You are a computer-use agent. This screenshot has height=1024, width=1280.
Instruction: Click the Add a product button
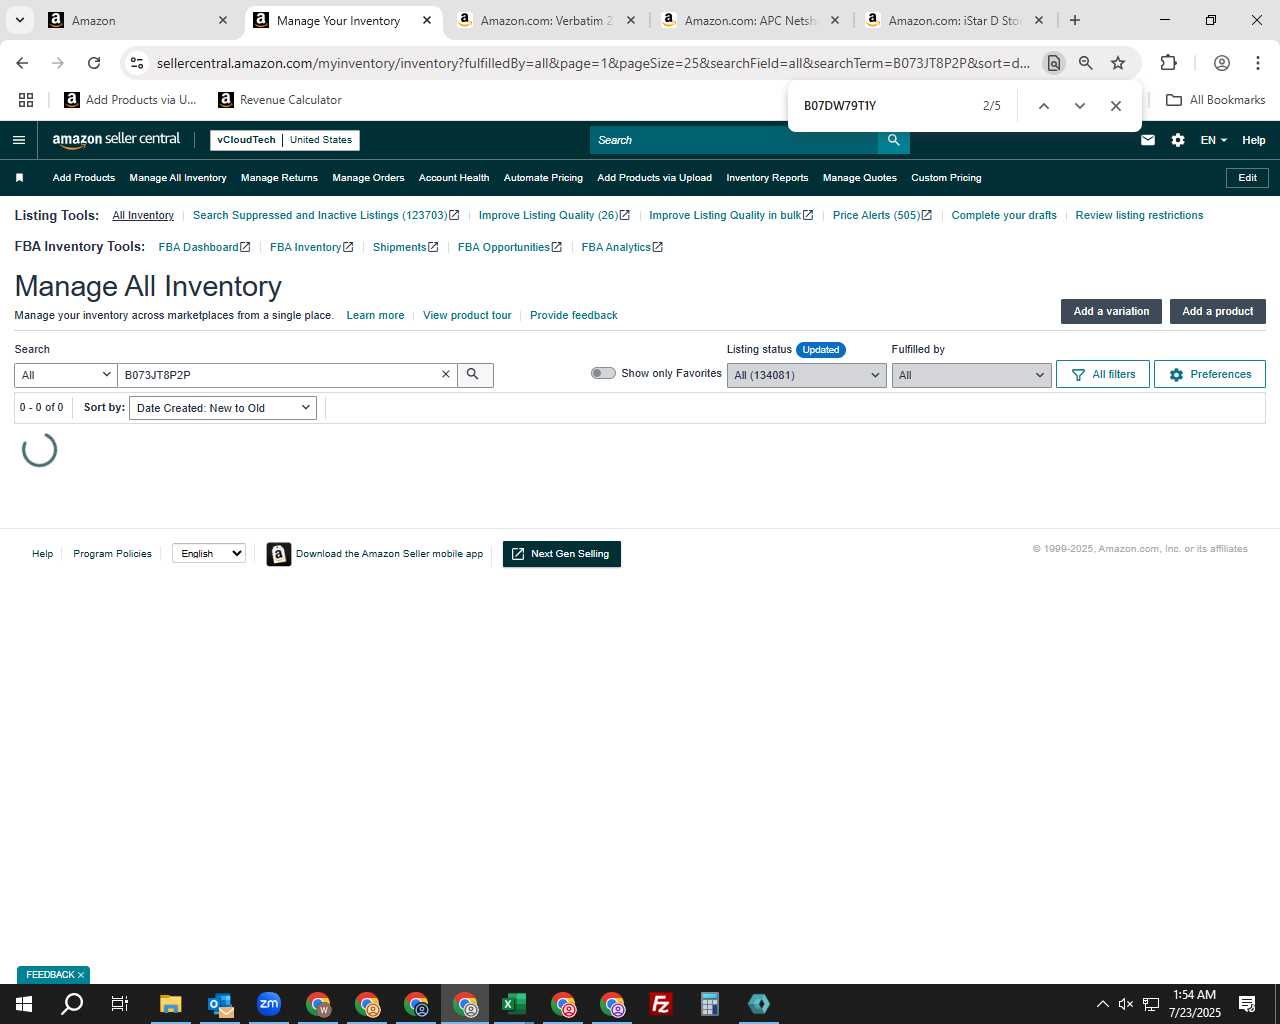click(1218, 312)
